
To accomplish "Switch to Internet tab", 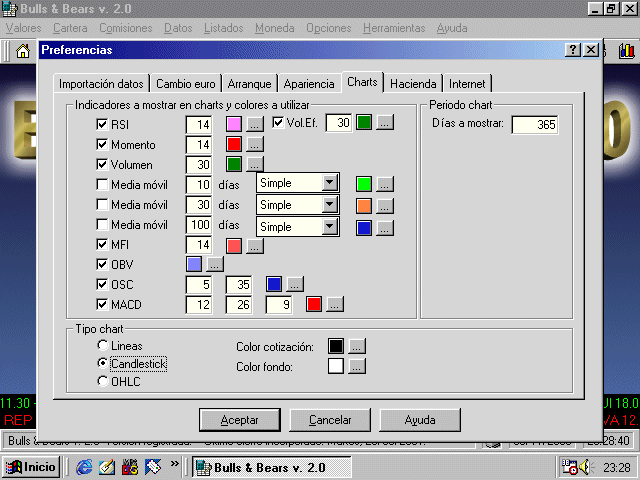I will coord(467,84).
